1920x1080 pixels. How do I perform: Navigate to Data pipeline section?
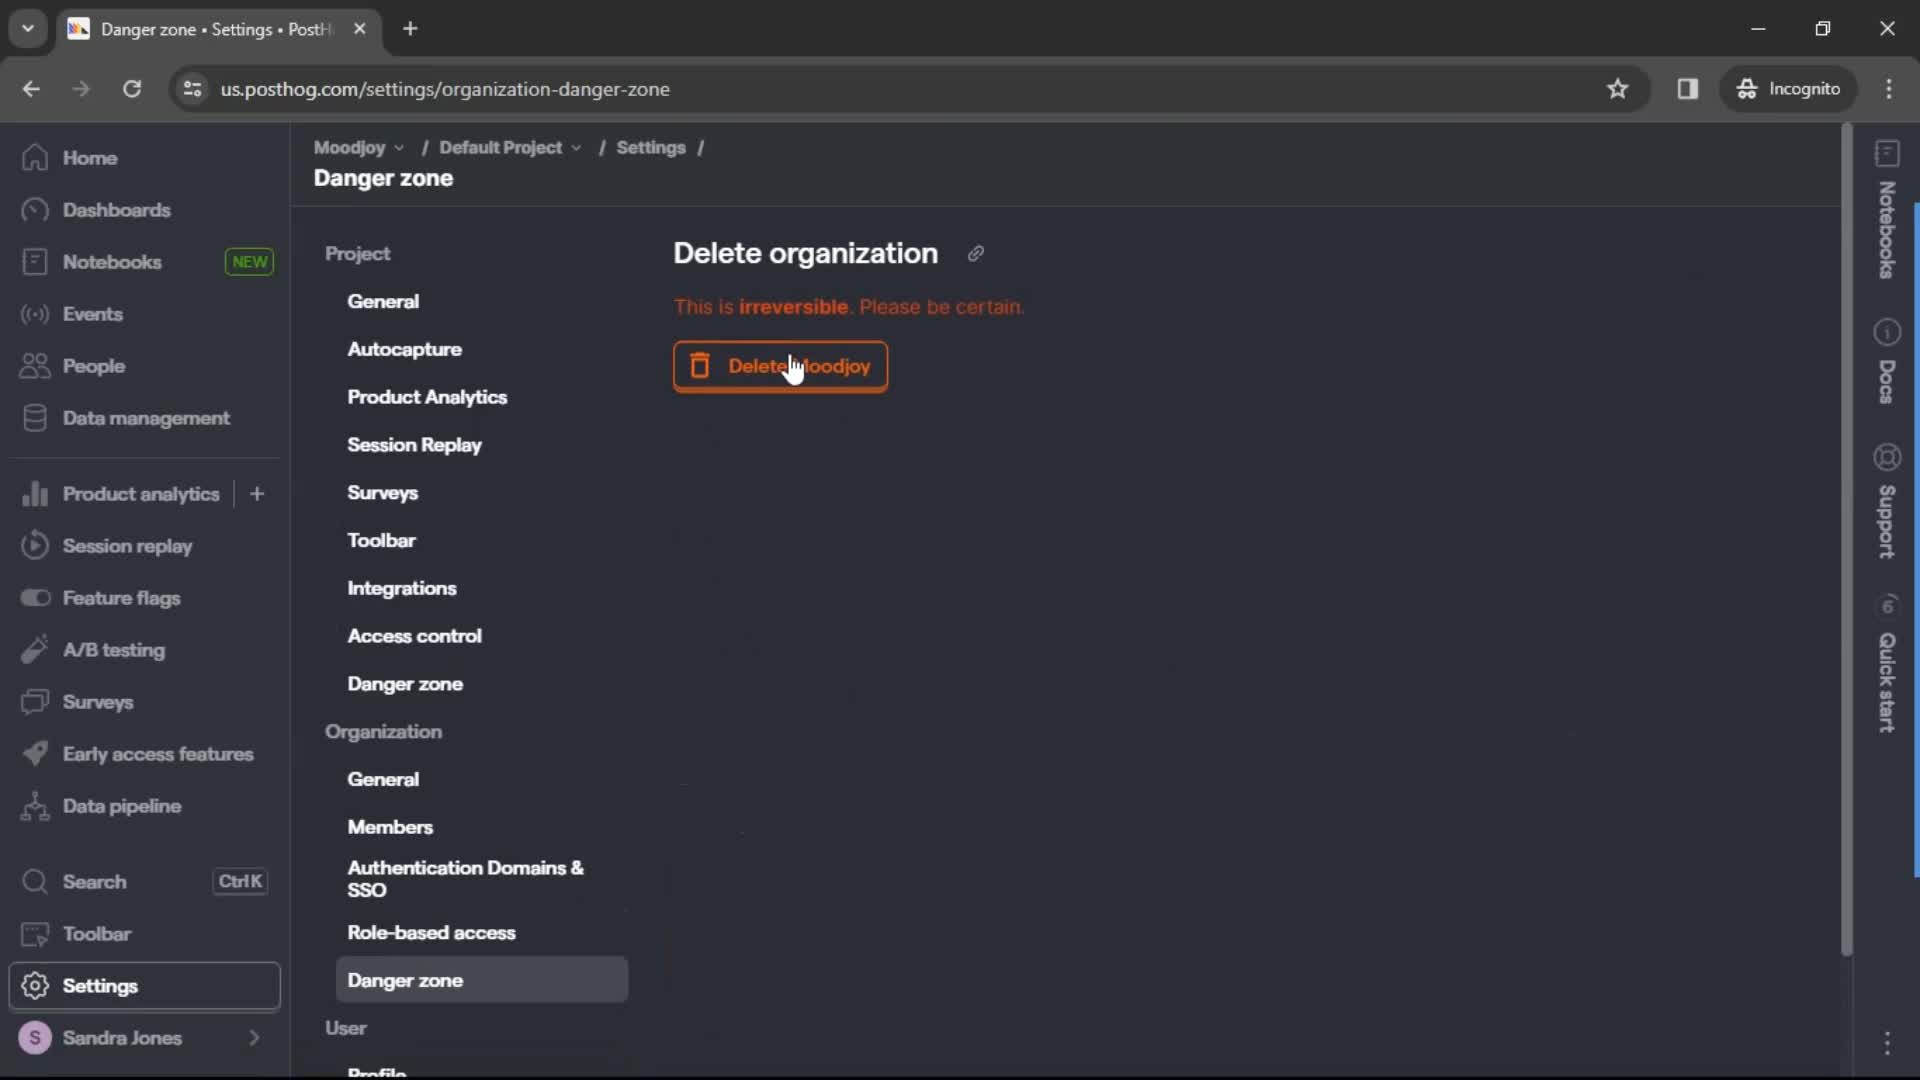tap(121, 806)
